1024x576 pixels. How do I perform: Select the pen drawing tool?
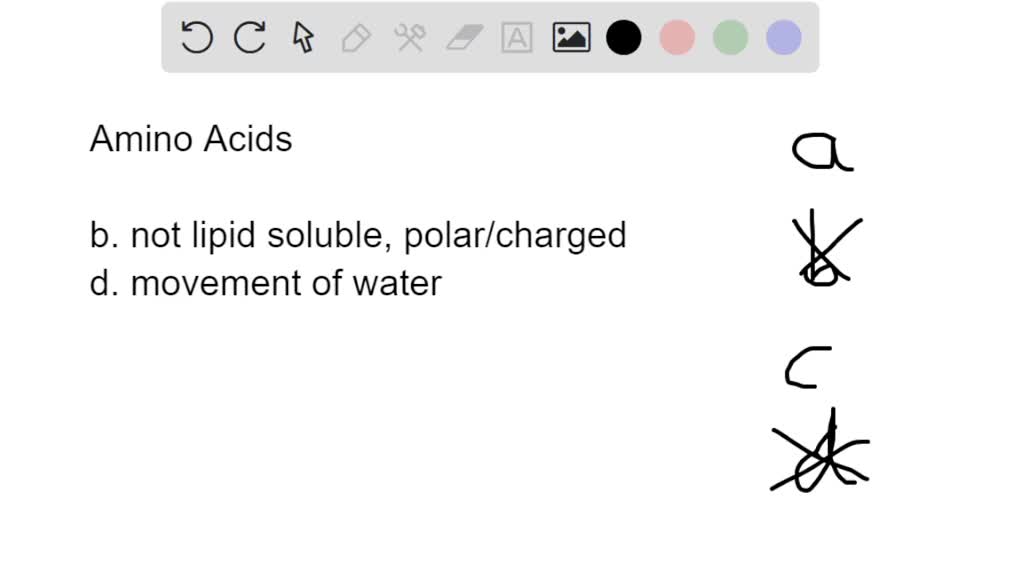[x=356, y=37]
